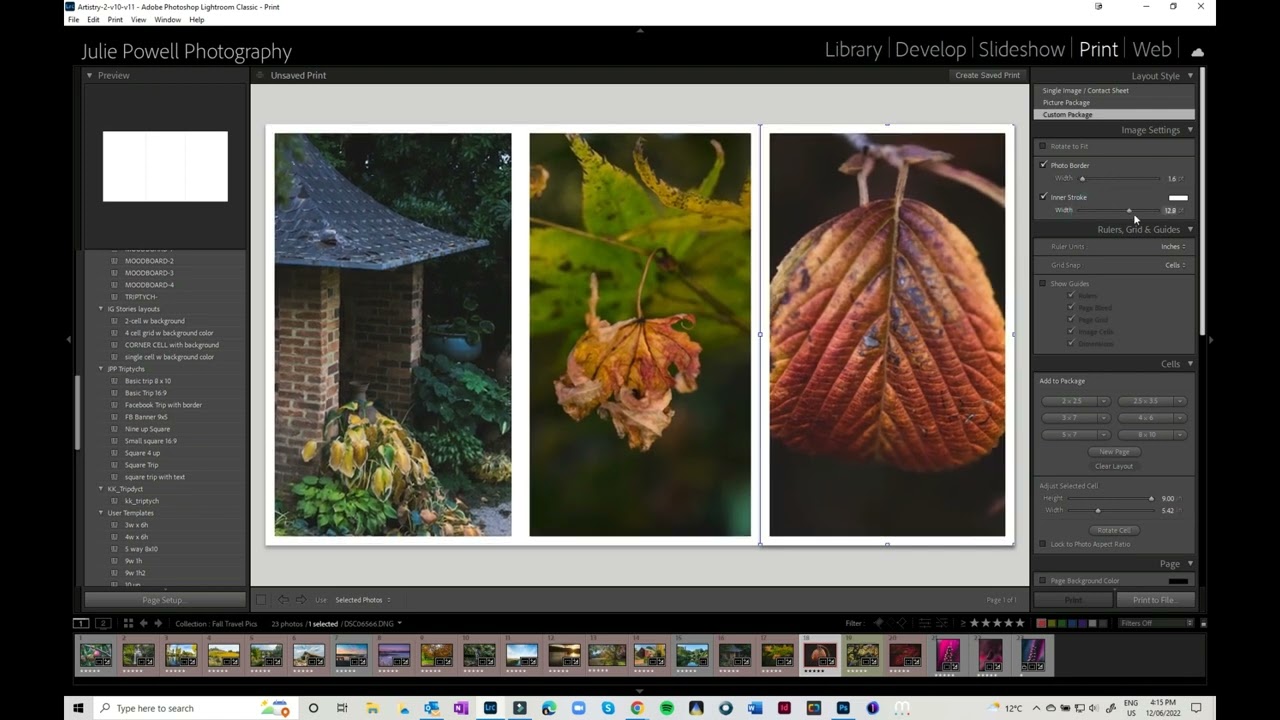Go forward to next source arrow
1280x720 pixels.
click(x=158, y=623)
